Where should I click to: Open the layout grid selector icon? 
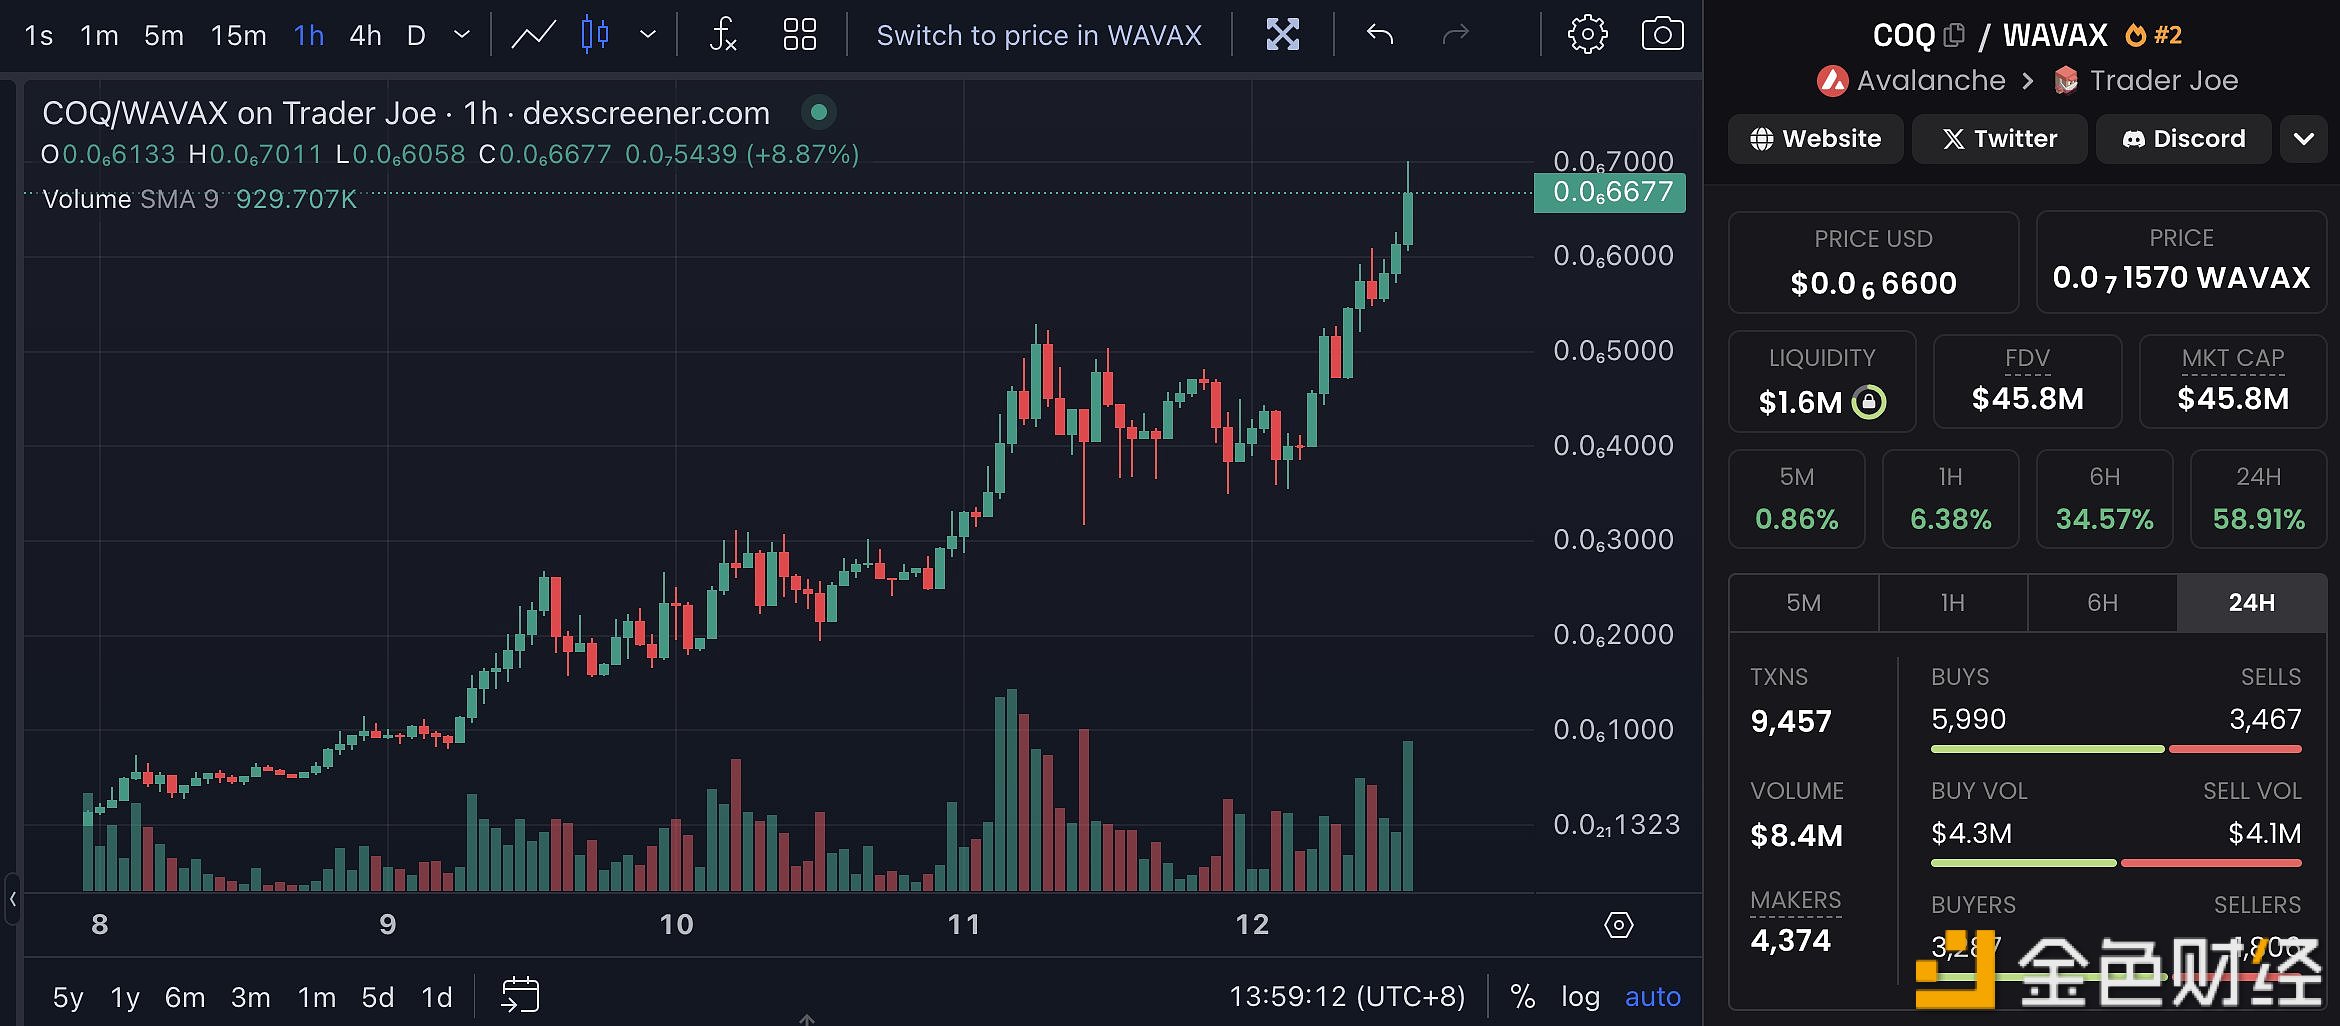tap(800, 35)
